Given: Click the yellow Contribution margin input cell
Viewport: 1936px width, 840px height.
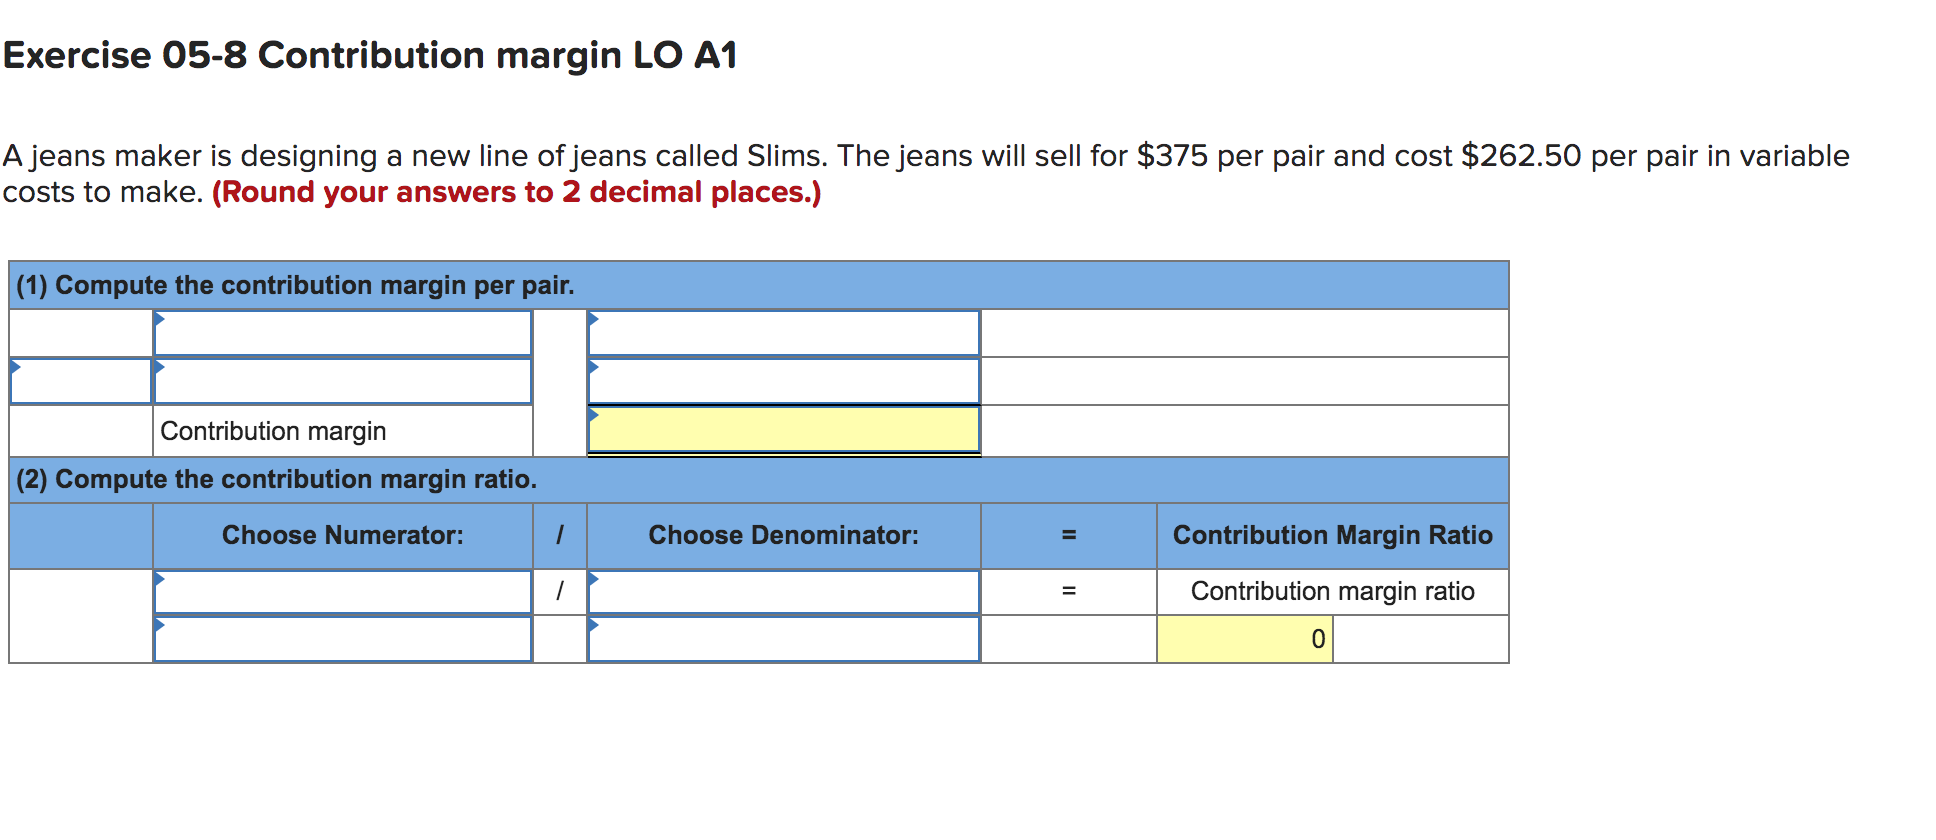Looking at the screenshot, I should tap(783, 430).
